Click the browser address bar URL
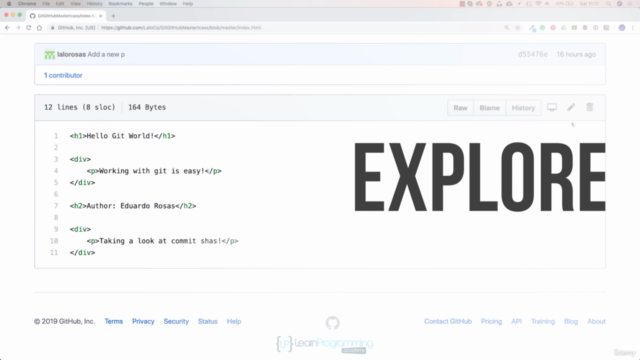Image resolution: width=640 pixels, height=360 pixels. (181, 28)
